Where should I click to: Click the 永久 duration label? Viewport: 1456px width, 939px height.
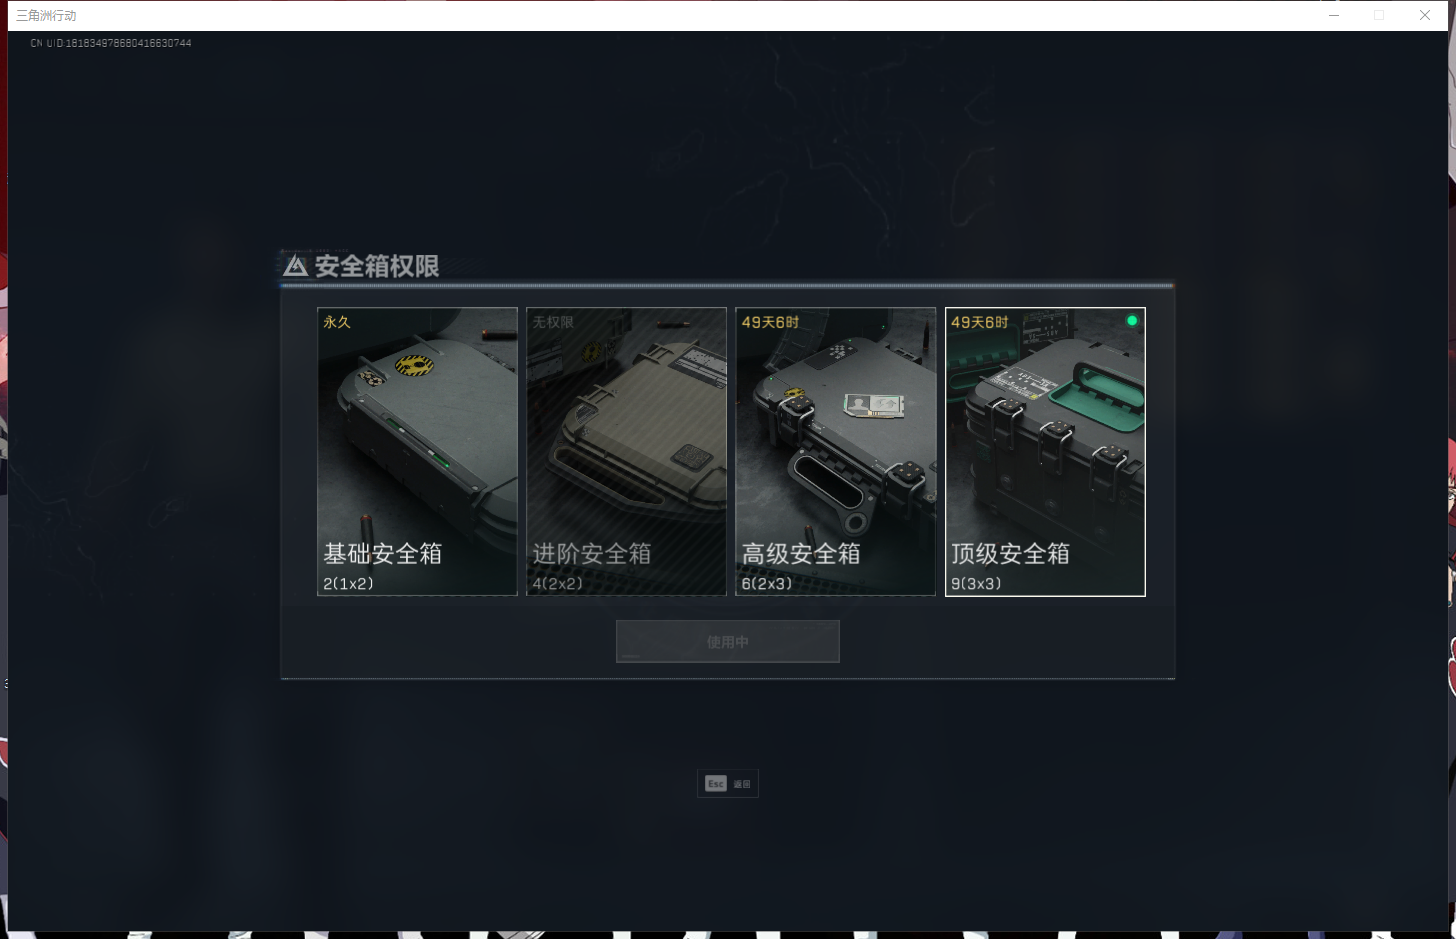pos(337,322)
